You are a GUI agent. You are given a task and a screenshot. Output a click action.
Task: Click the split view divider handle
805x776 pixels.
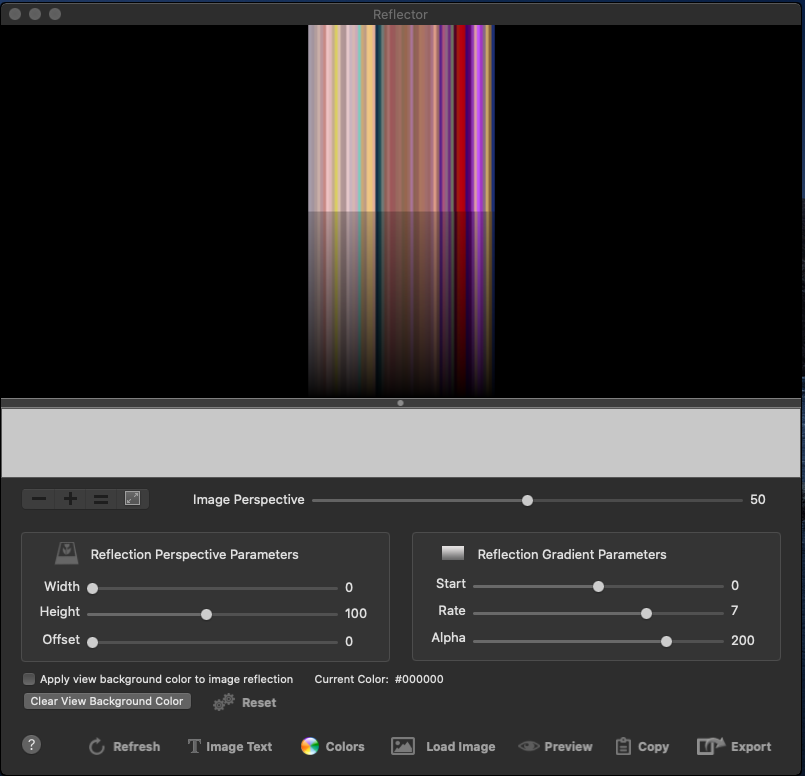coord(400,403)
